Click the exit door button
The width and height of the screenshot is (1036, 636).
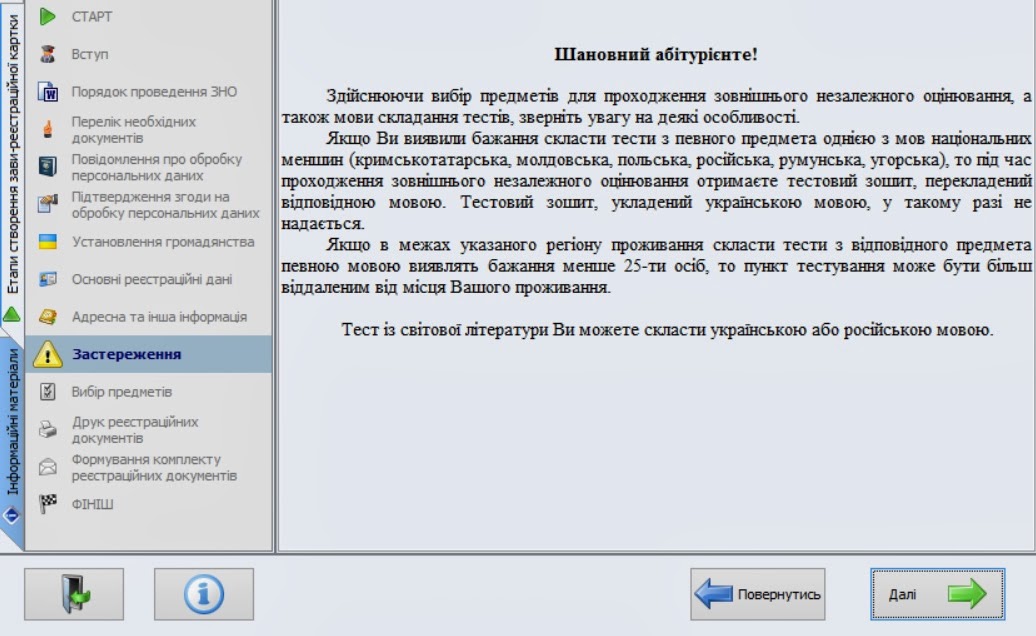click(74, 594)
